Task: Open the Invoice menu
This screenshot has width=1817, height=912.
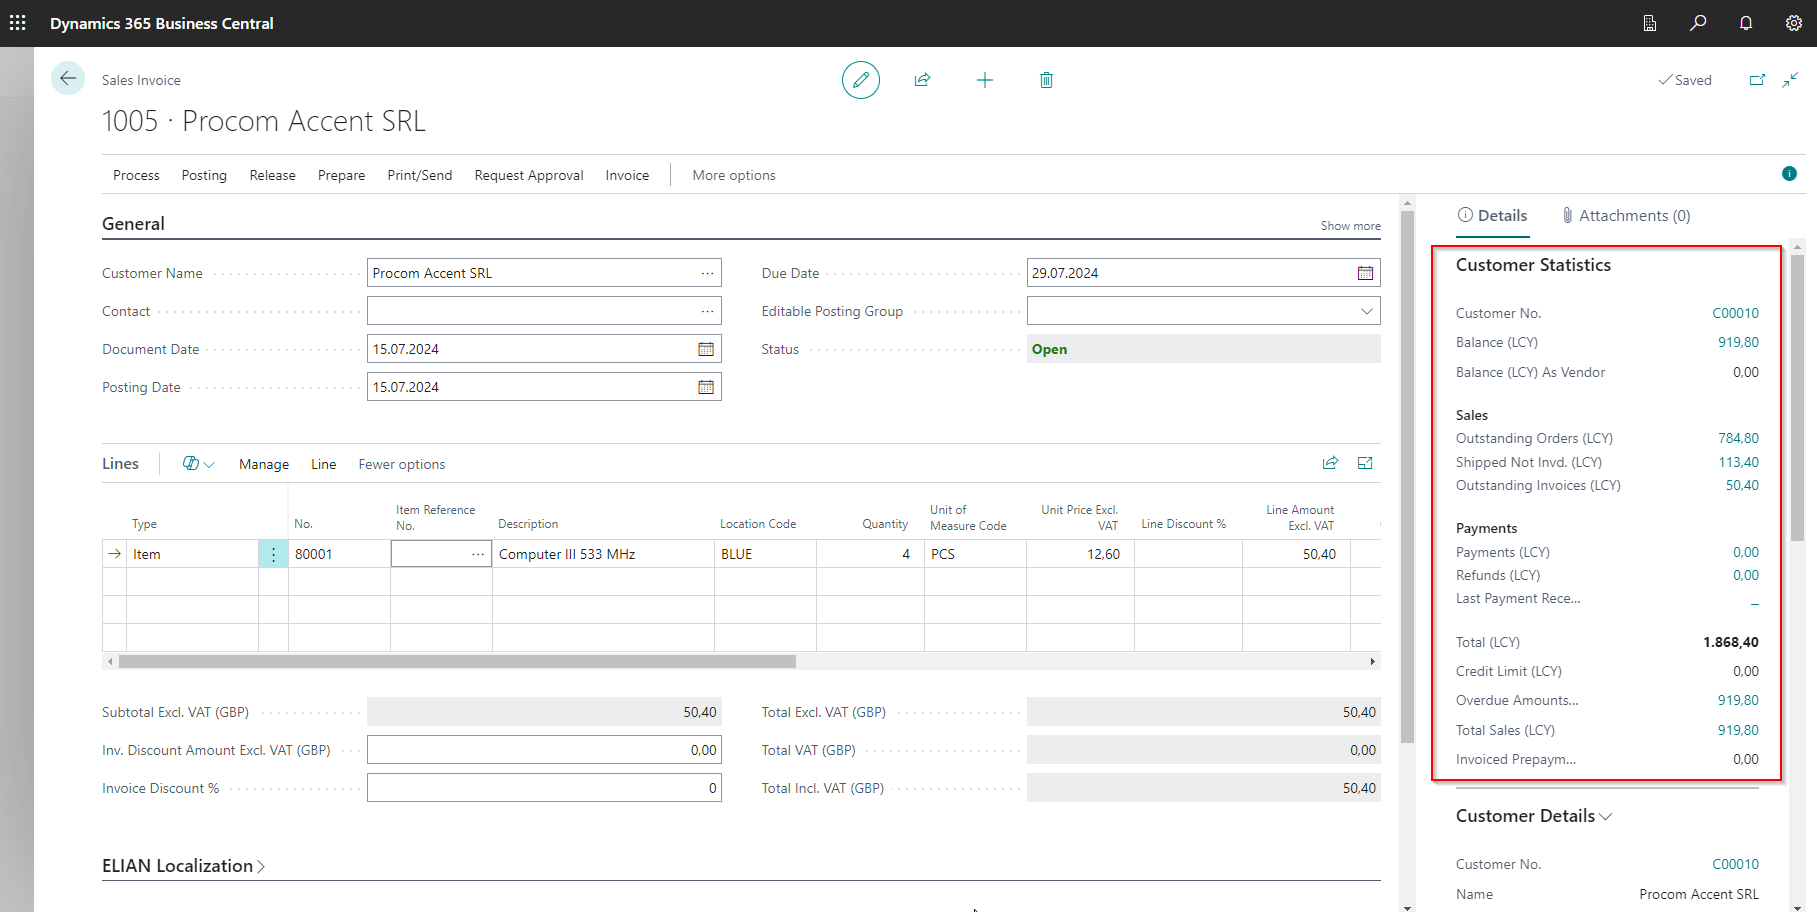Action: 627,175
